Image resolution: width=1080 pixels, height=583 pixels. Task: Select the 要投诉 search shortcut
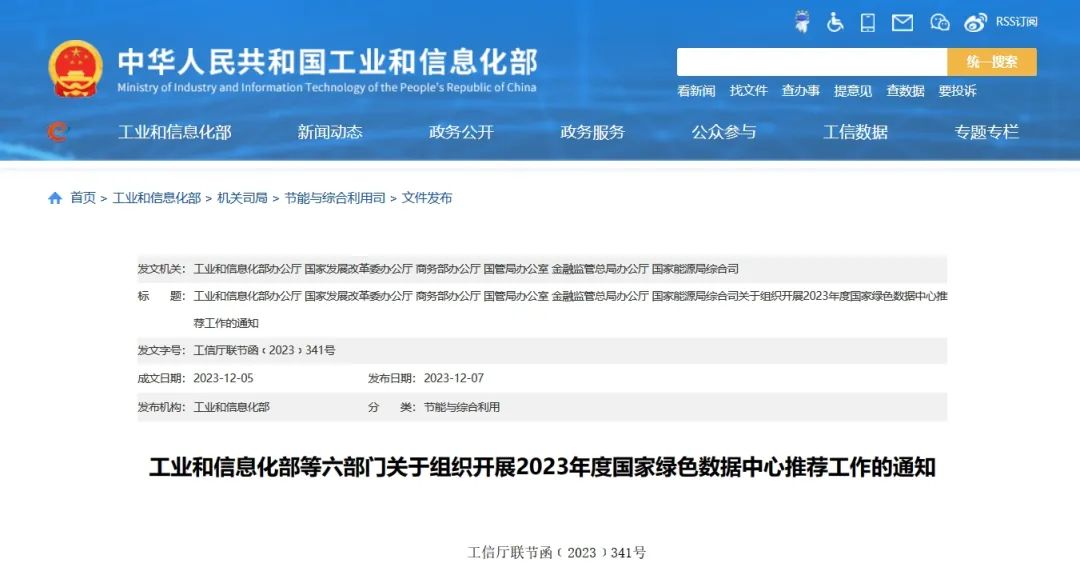point(957,91)
